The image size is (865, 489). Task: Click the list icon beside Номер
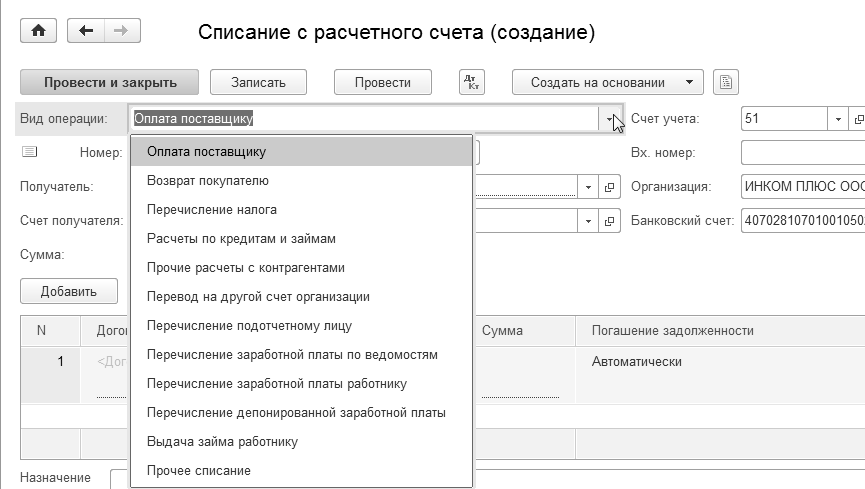pyautogui.click(x=29, y=152)
